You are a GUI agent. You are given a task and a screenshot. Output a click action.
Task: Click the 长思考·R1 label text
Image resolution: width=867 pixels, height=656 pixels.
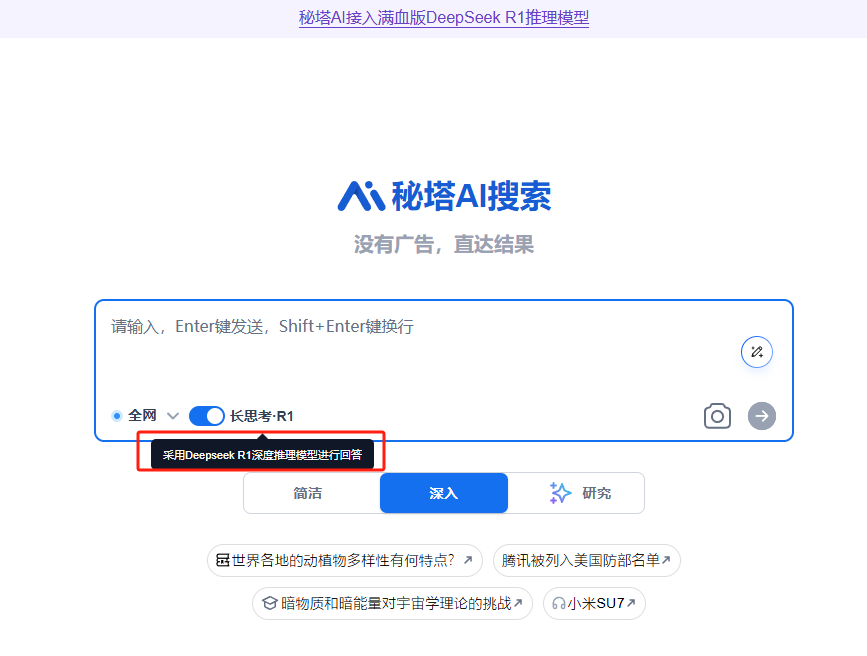[262, 416]
